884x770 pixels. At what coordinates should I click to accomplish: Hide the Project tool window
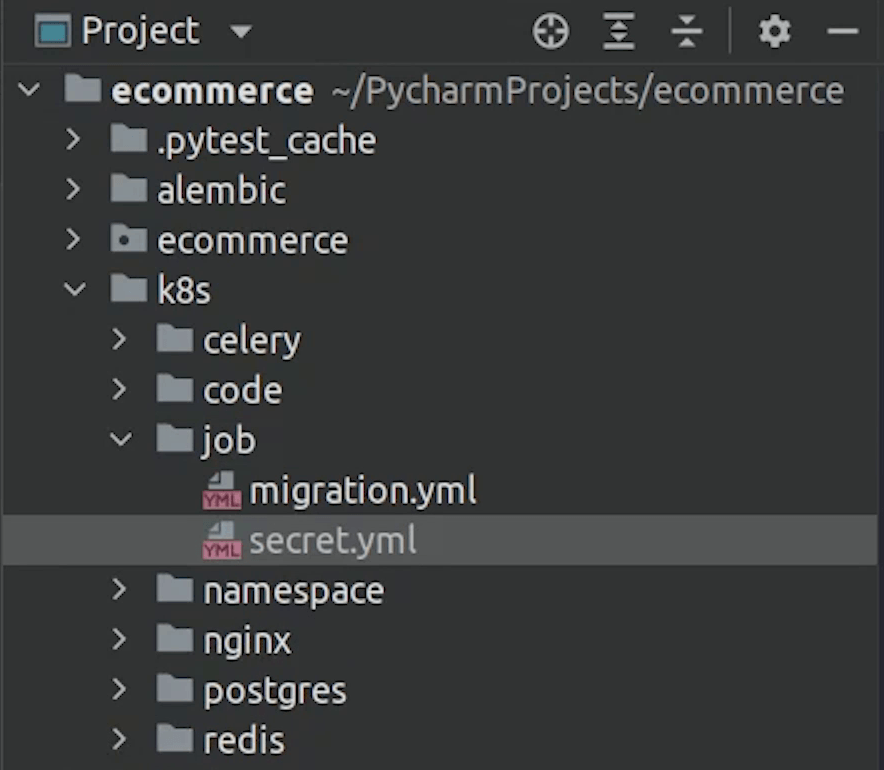(843, 32)
